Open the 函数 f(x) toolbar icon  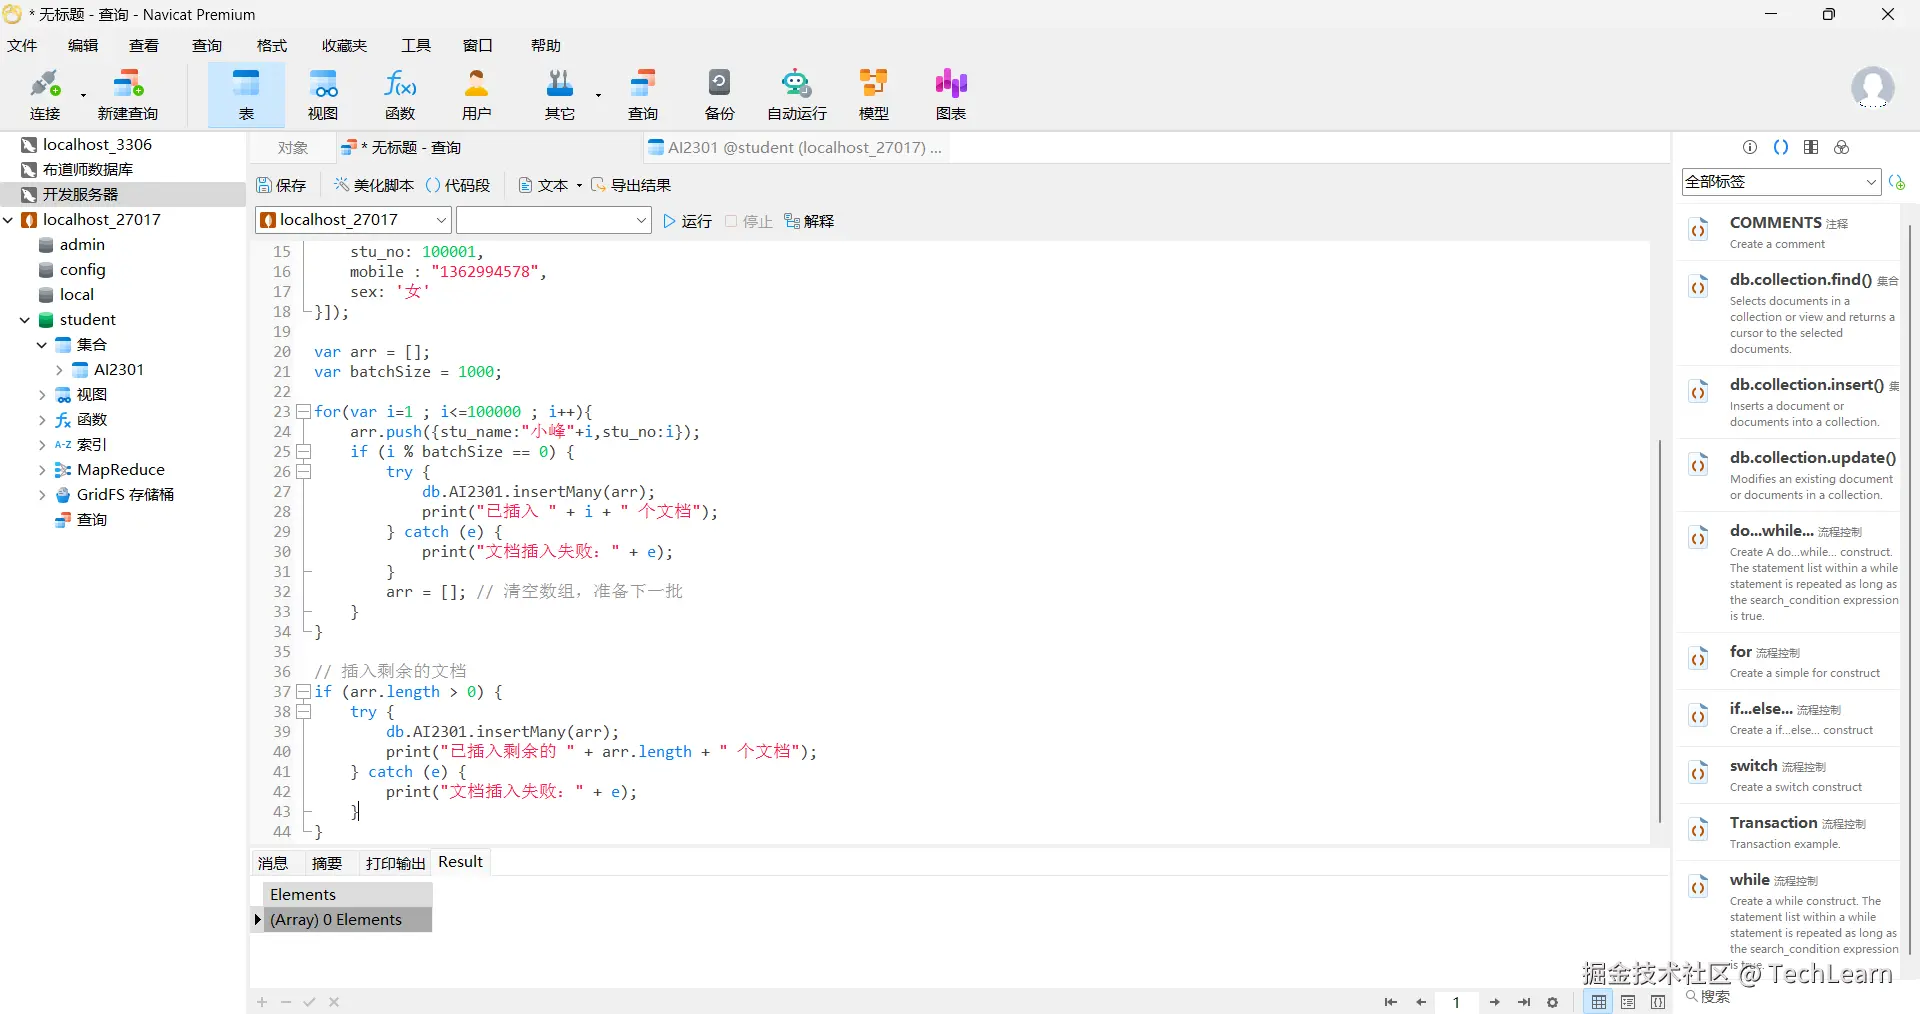coord(400,94)
